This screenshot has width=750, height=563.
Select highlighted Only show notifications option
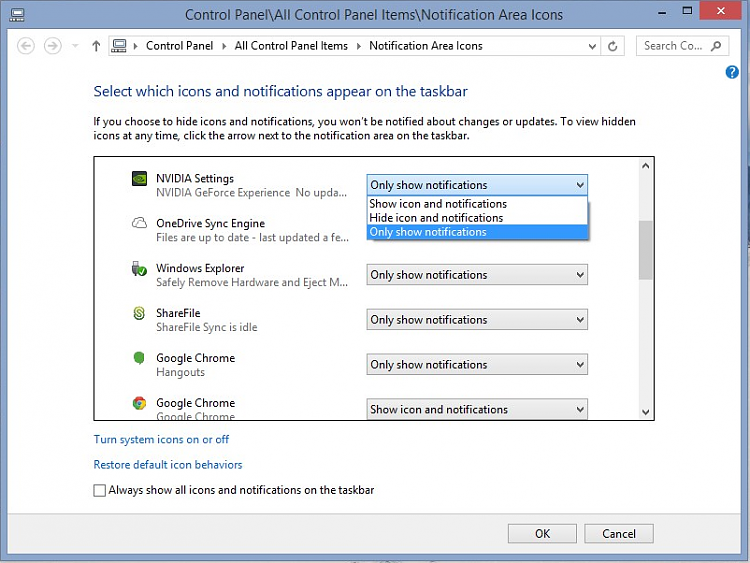click(x=477, y=232)
